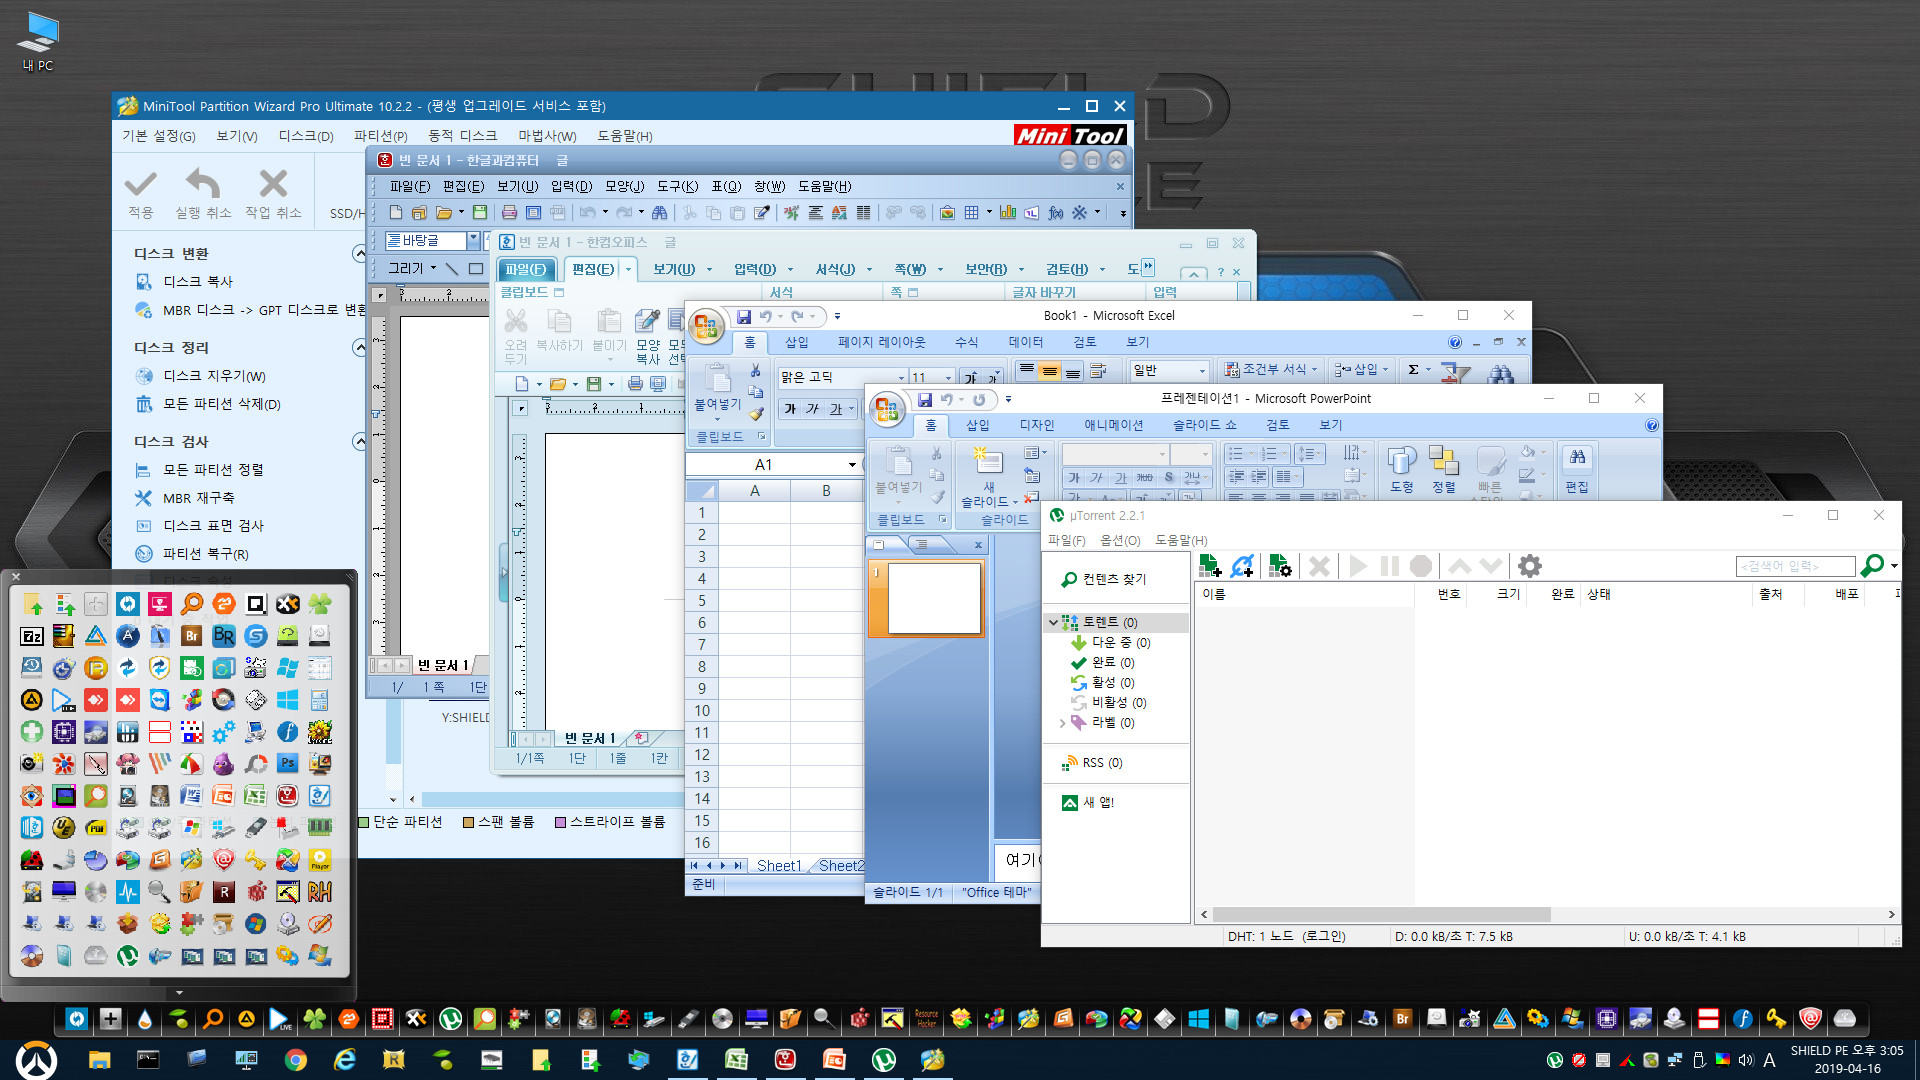The height and width of the screenshot is (1080, 1920).
Task: Open uTorrent Preferences gear icon
Action: pyautogui.click(x=1529, y=566)
